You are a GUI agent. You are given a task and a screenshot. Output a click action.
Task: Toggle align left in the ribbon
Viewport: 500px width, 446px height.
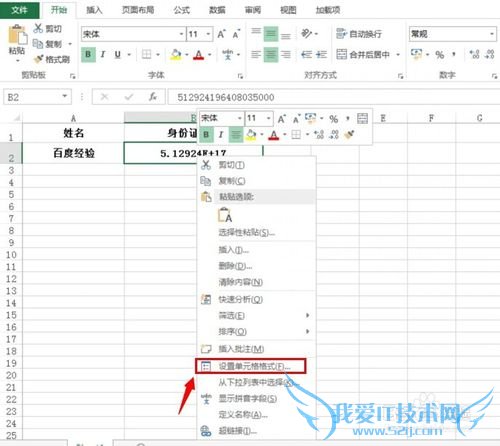pos(256,54)
